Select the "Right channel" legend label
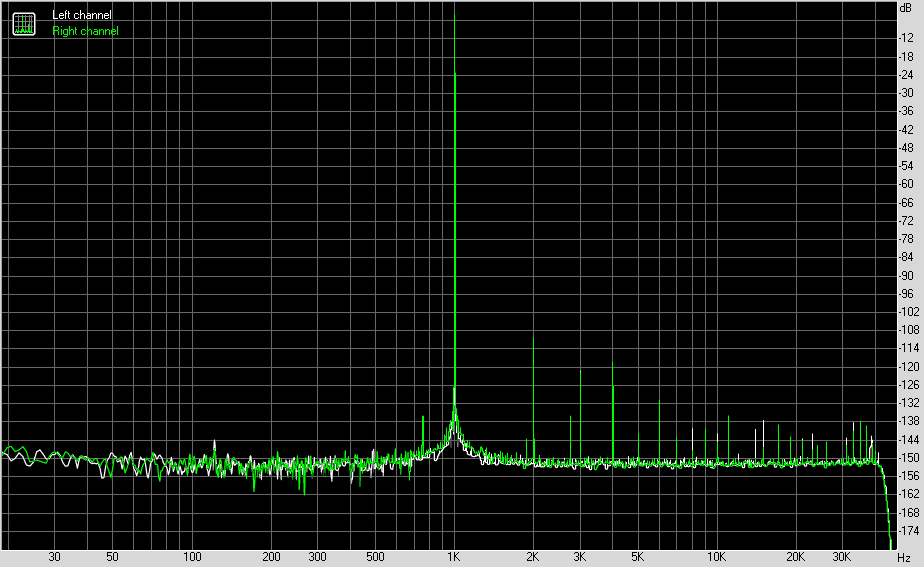This screenshot has width=924, height=567. click(85, 31)
